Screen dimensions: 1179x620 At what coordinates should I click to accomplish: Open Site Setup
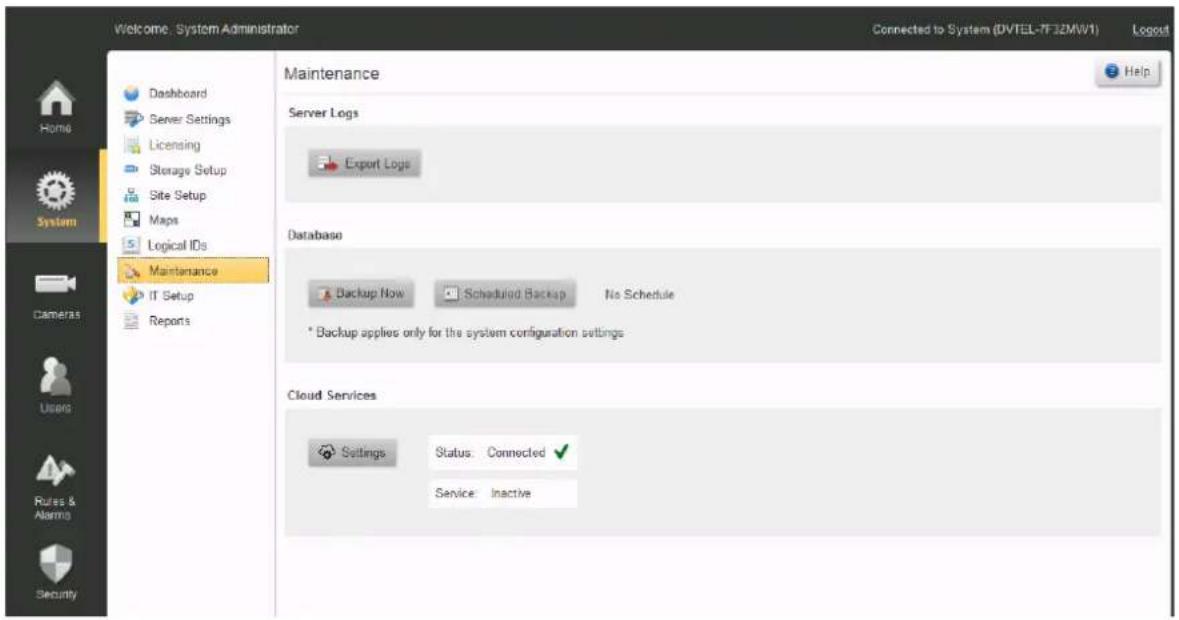pos(177,195)
